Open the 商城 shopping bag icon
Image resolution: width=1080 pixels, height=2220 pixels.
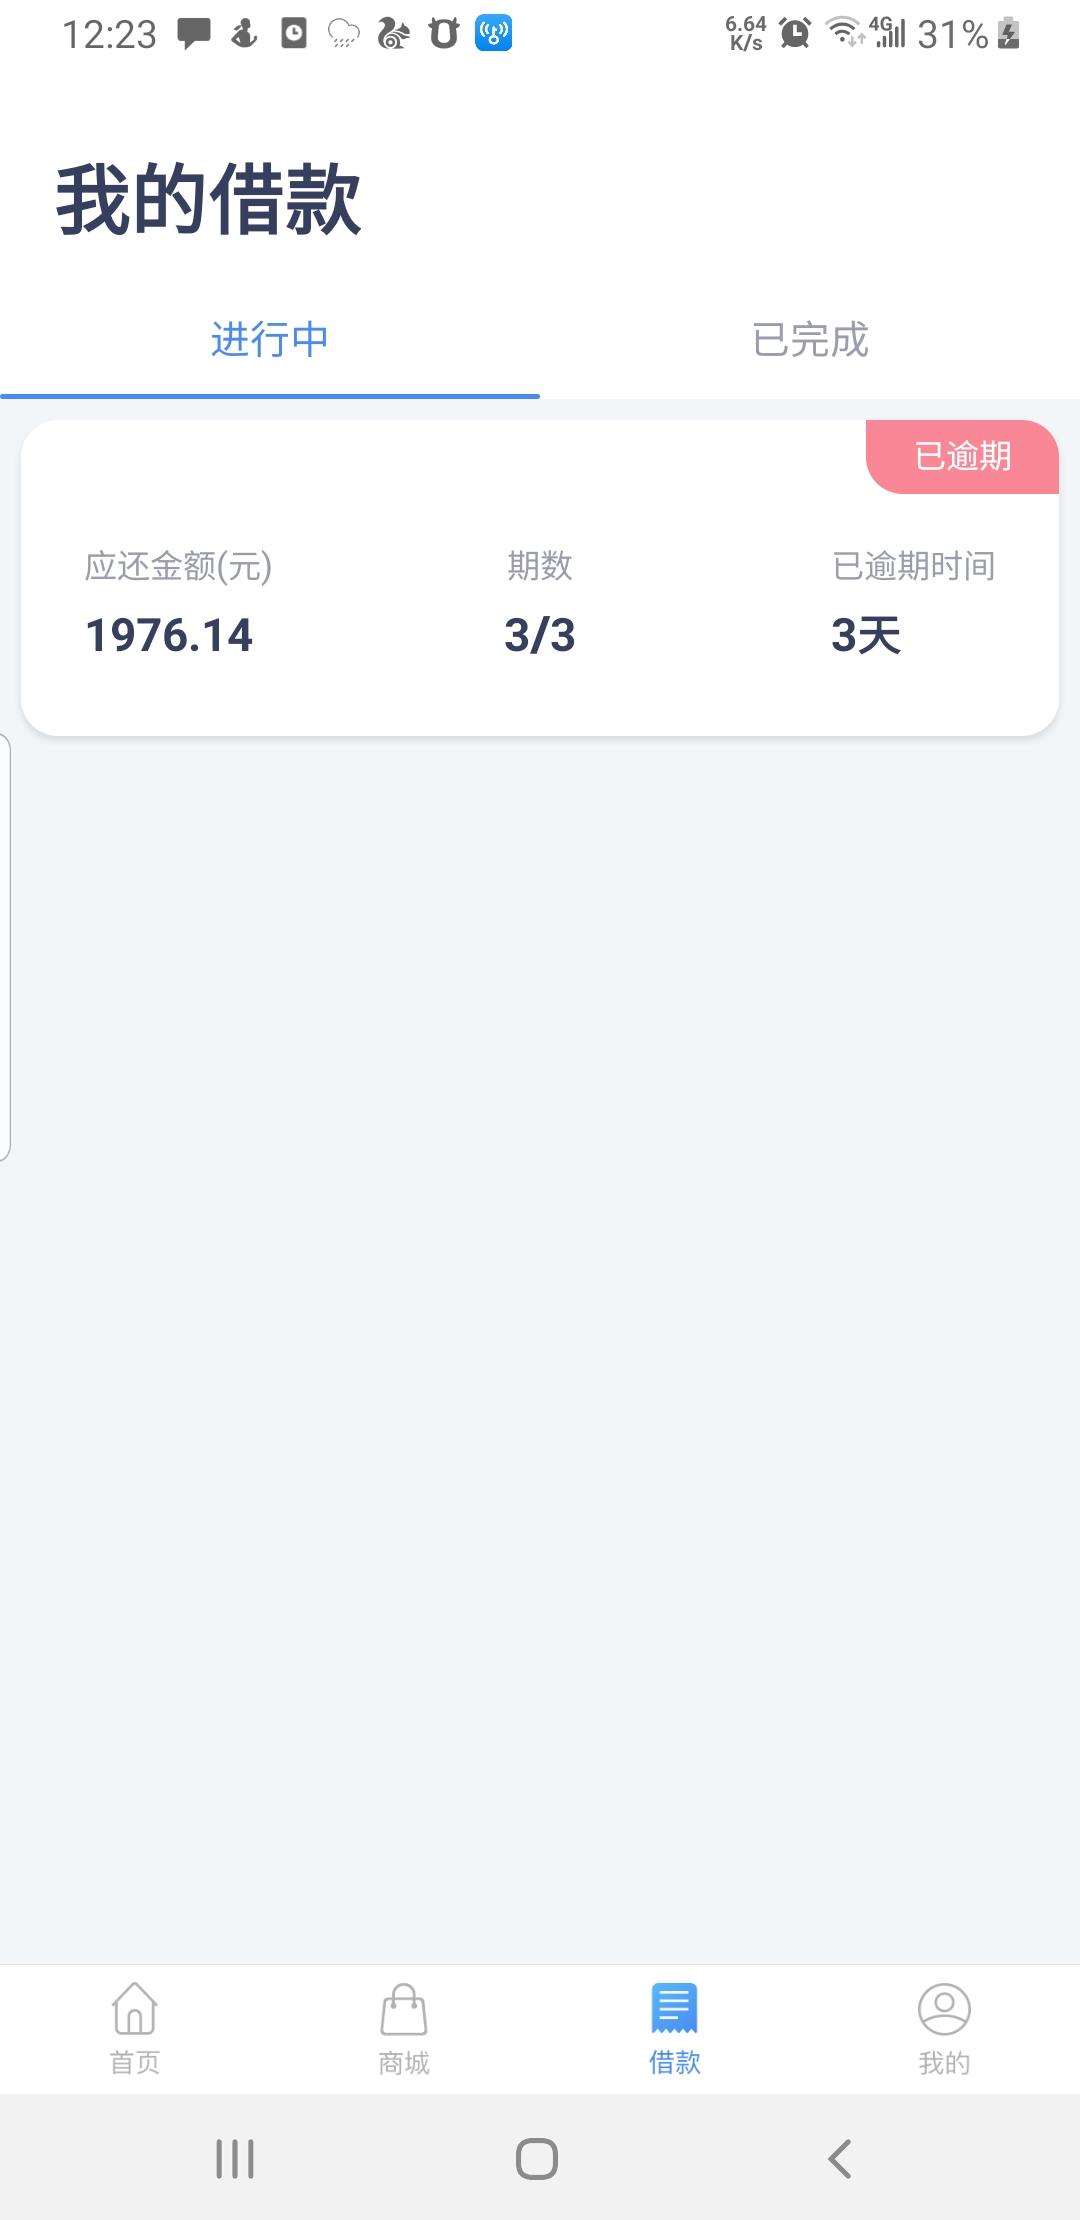[x=404, y=2010]
